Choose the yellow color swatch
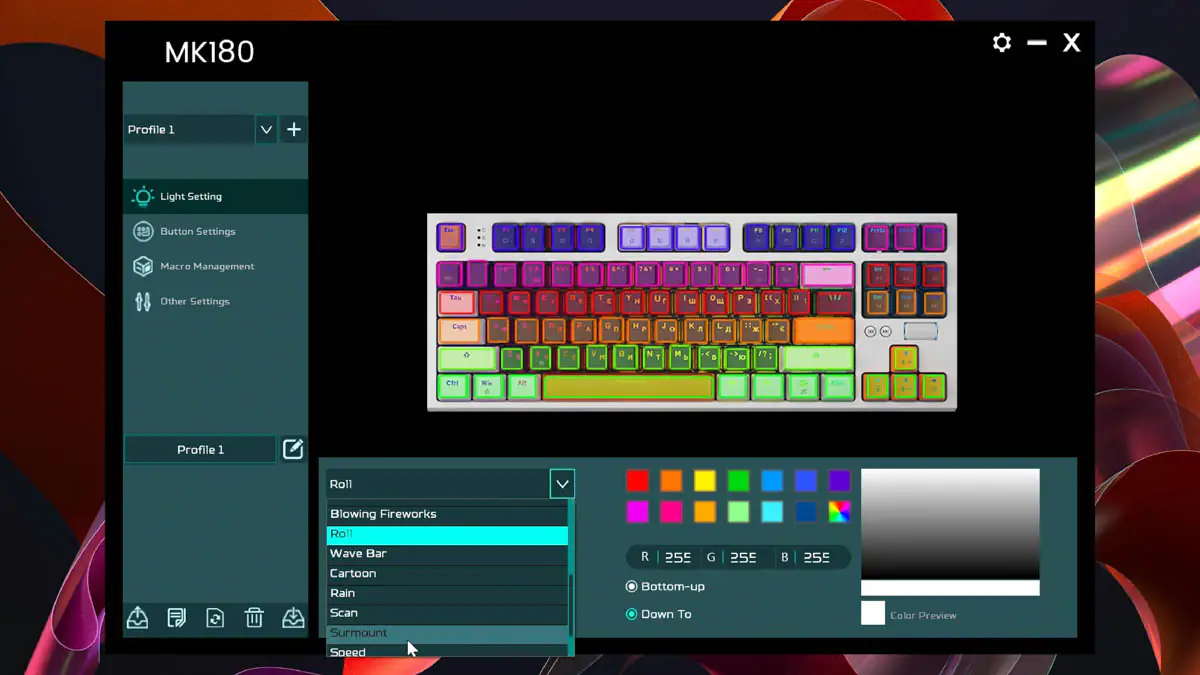1200x675 pixels. click(705, 480)
